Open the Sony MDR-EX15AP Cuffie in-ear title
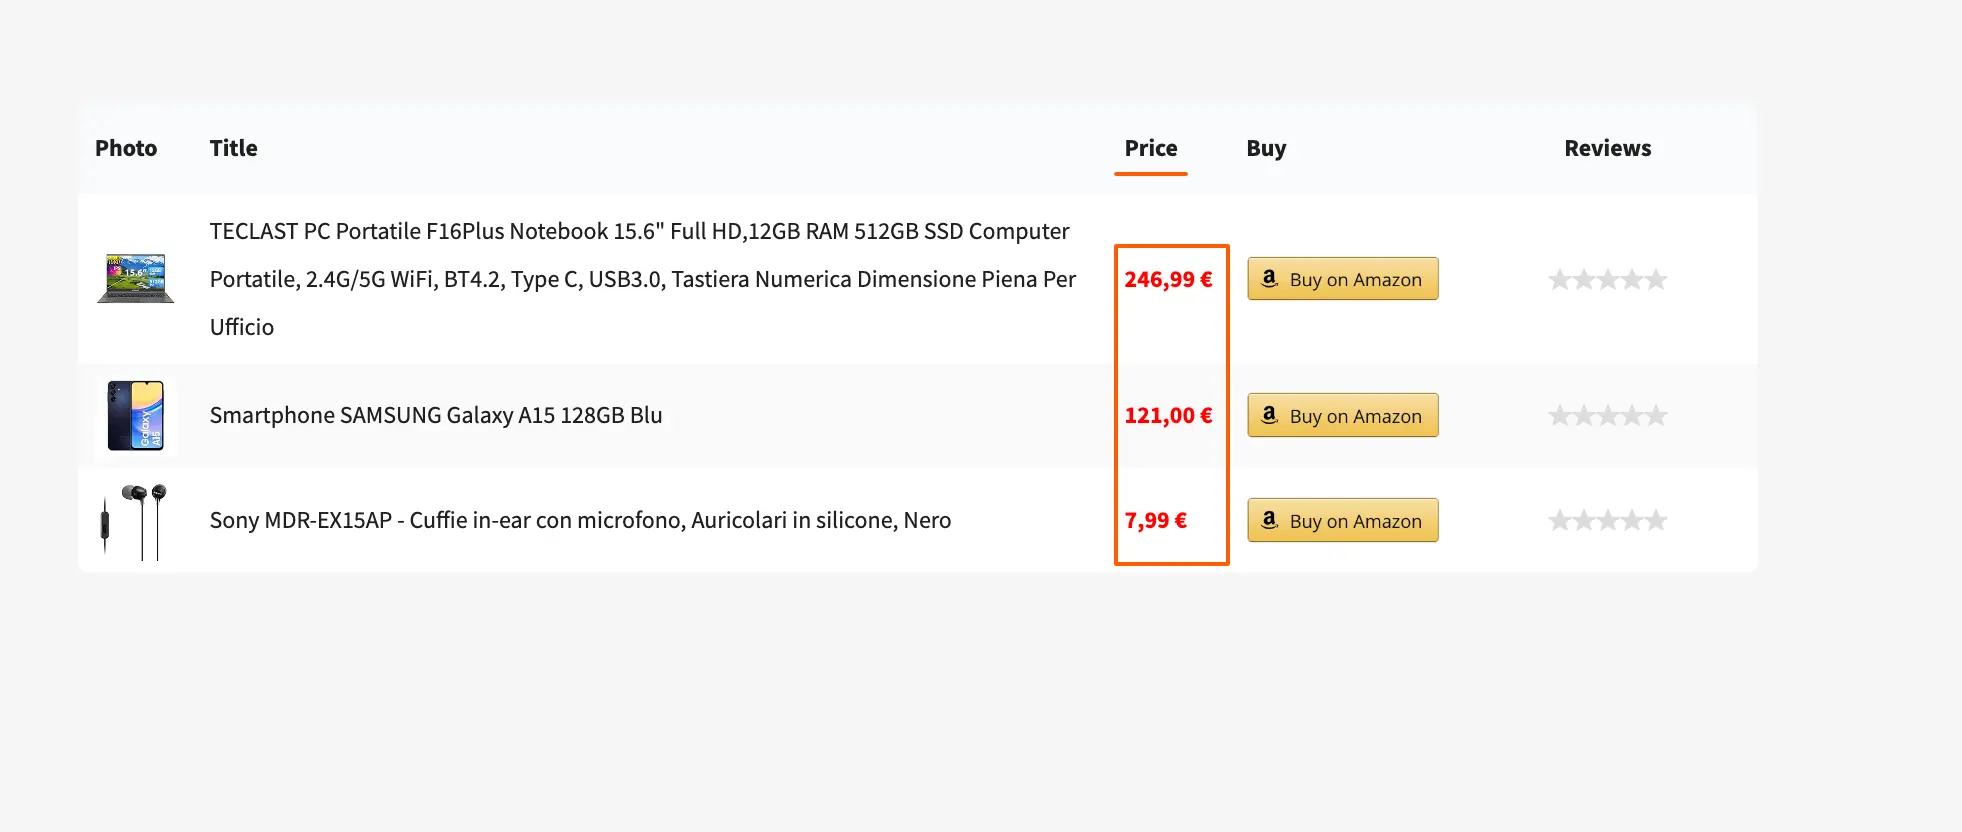Screen dimensions: 1962x832 point(580,520)
